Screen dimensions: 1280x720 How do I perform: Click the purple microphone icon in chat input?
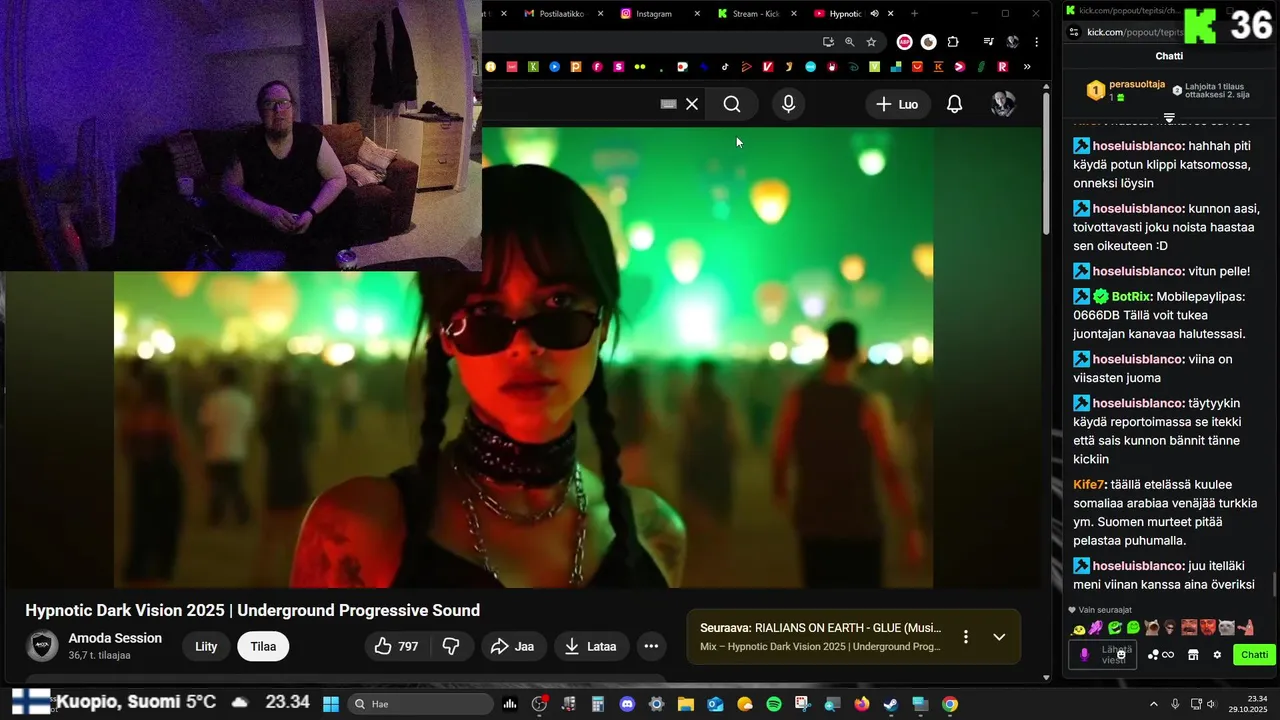click(x=1084, y=655)
